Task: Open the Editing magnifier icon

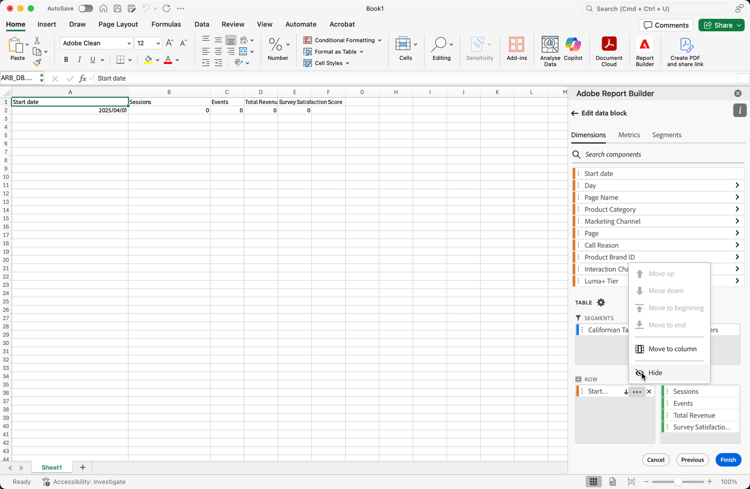Action: 439,44
